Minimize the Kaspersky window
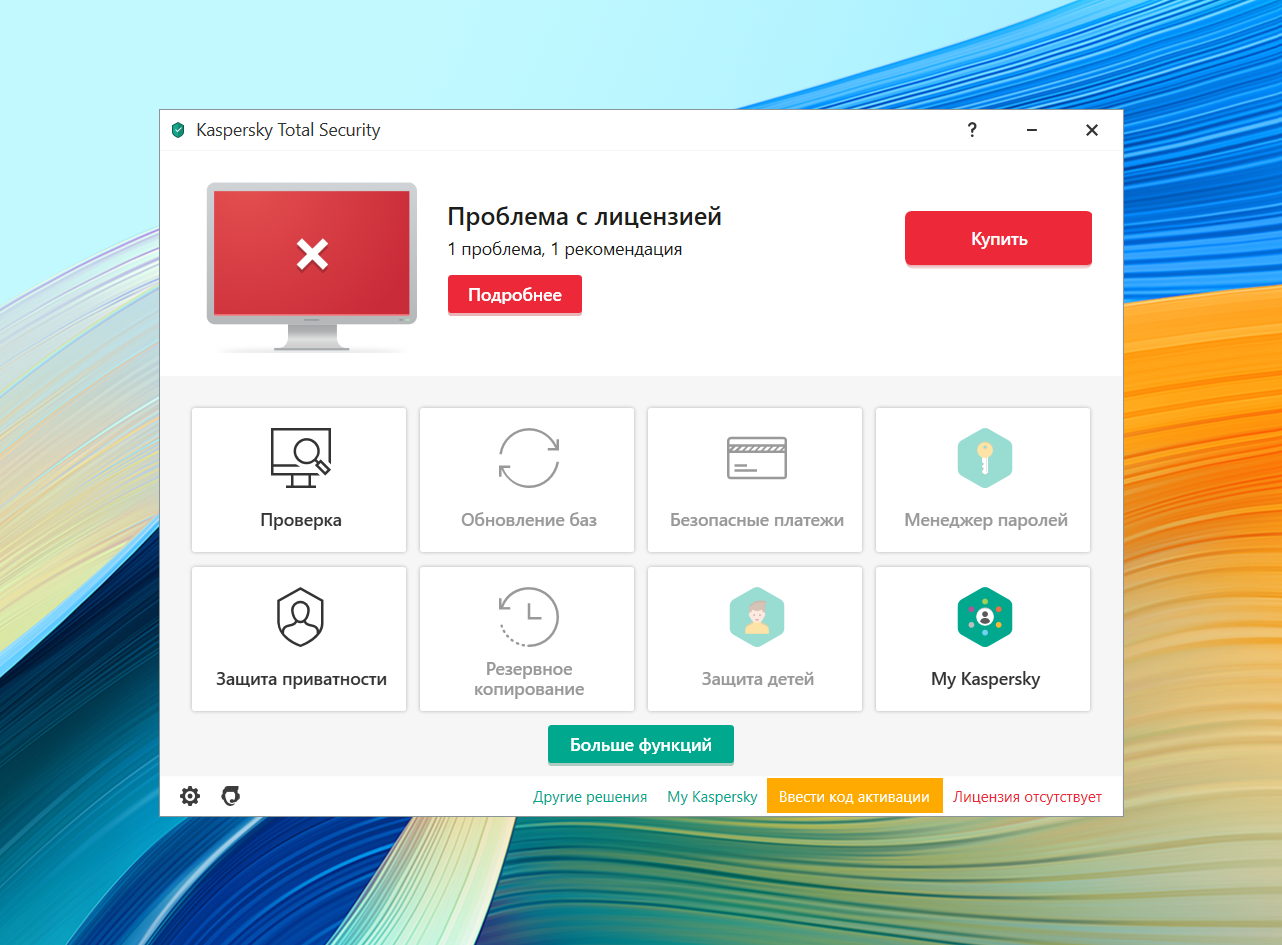The height and width of the screenshot is (945, 1282). point(1032,130)
